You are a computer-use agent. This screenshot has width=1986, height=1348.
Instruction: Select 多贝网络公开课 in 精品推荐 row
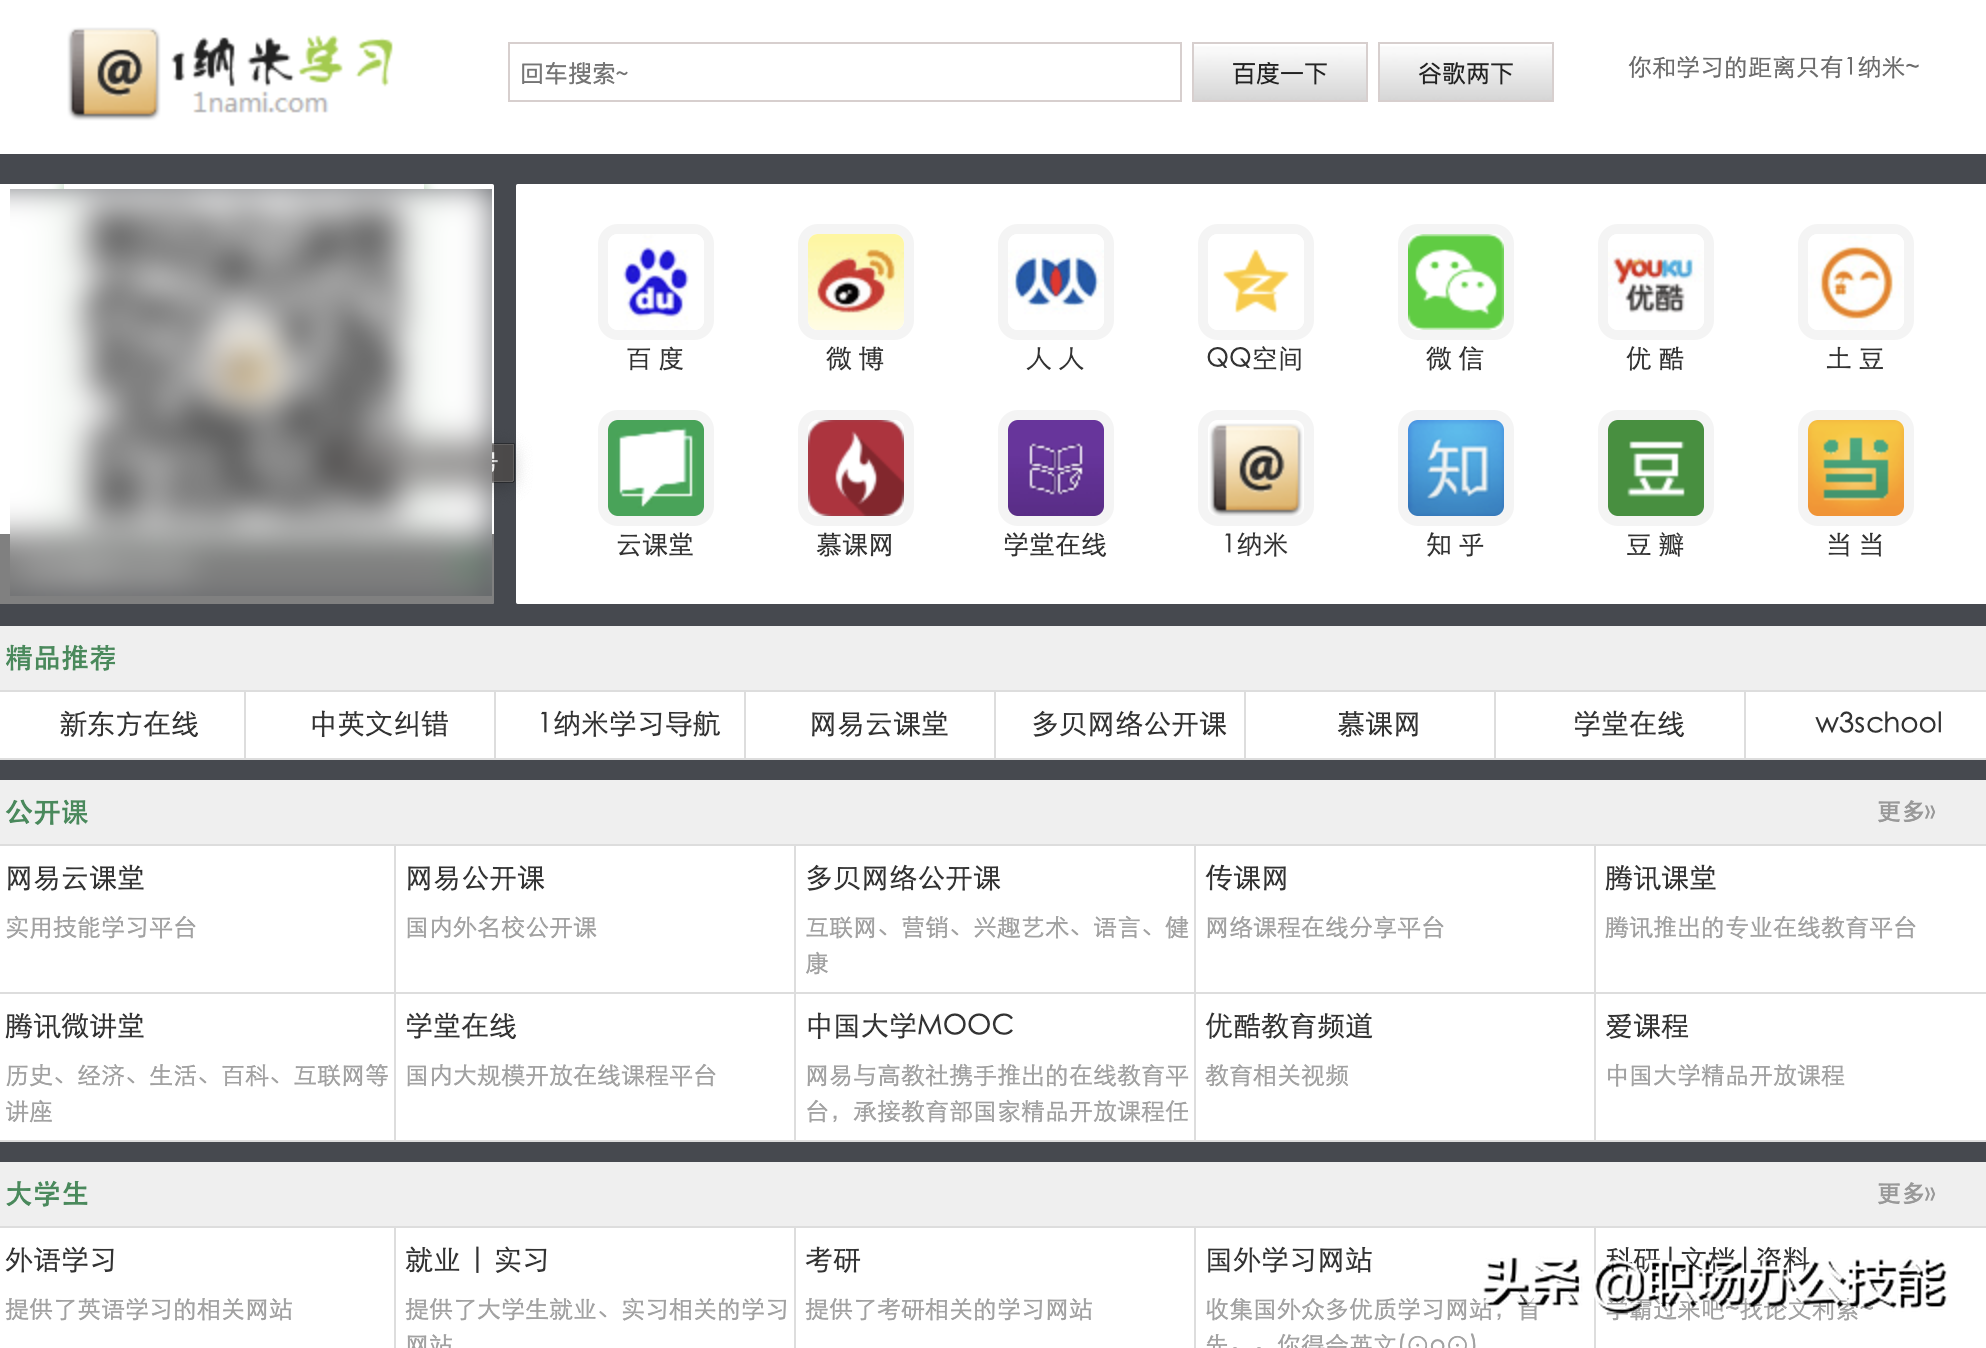point(1129,724)
